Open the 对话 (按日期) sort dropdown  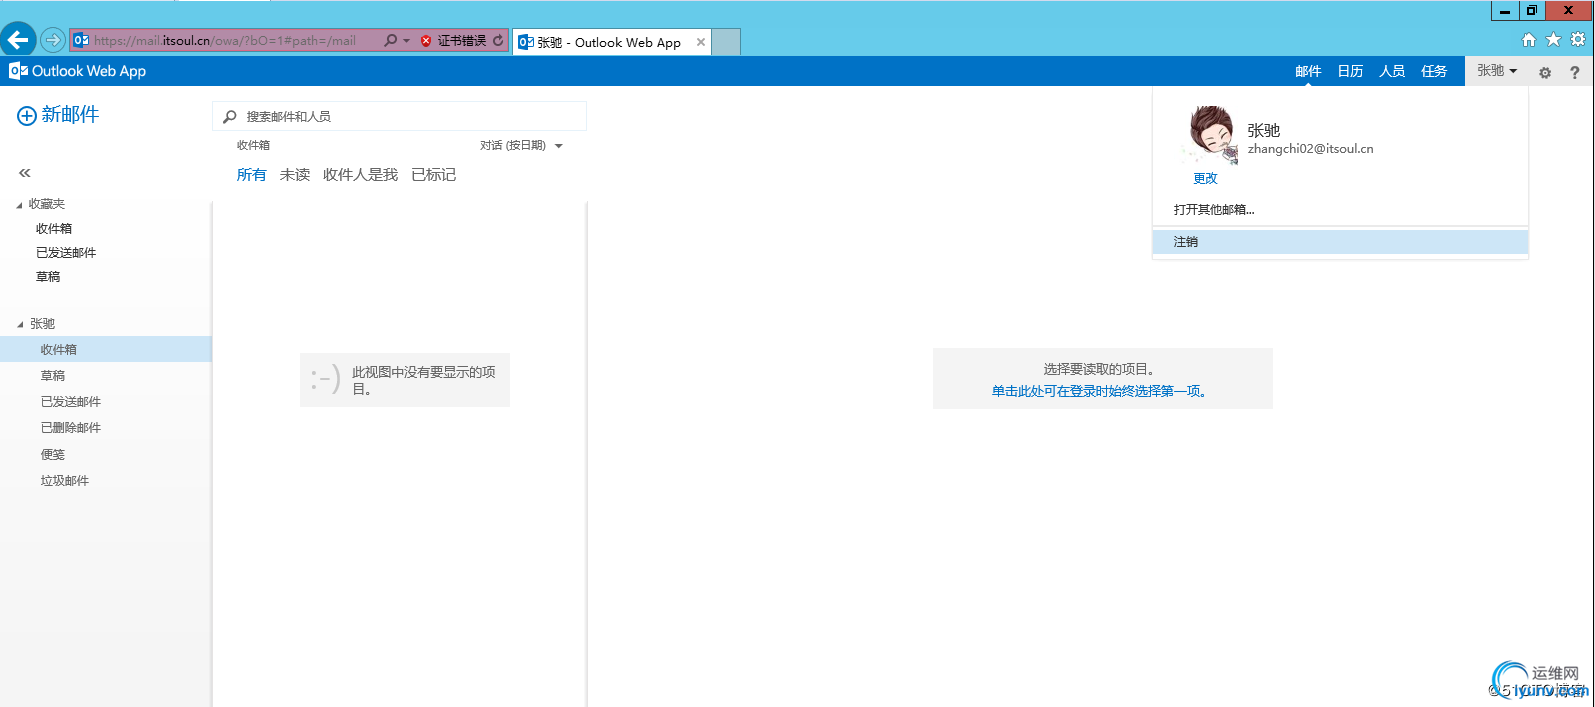pos(521,146)
